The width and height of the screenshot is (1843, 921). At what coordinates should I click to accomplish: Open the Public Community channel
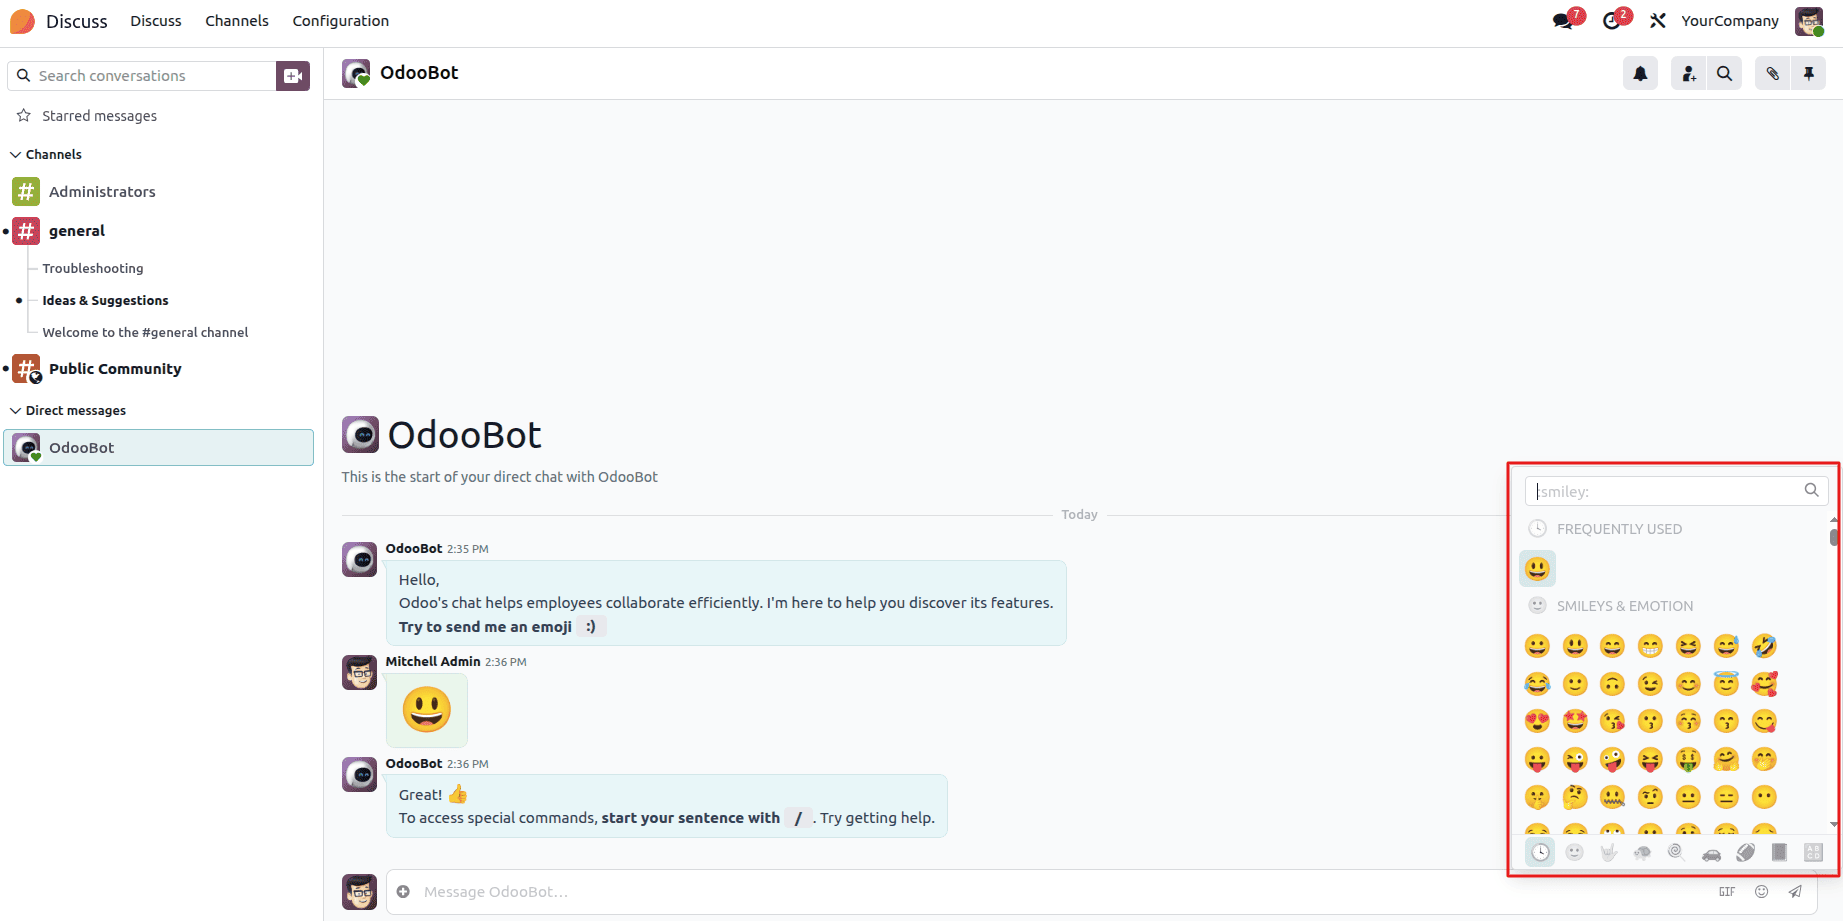[115, 369]
